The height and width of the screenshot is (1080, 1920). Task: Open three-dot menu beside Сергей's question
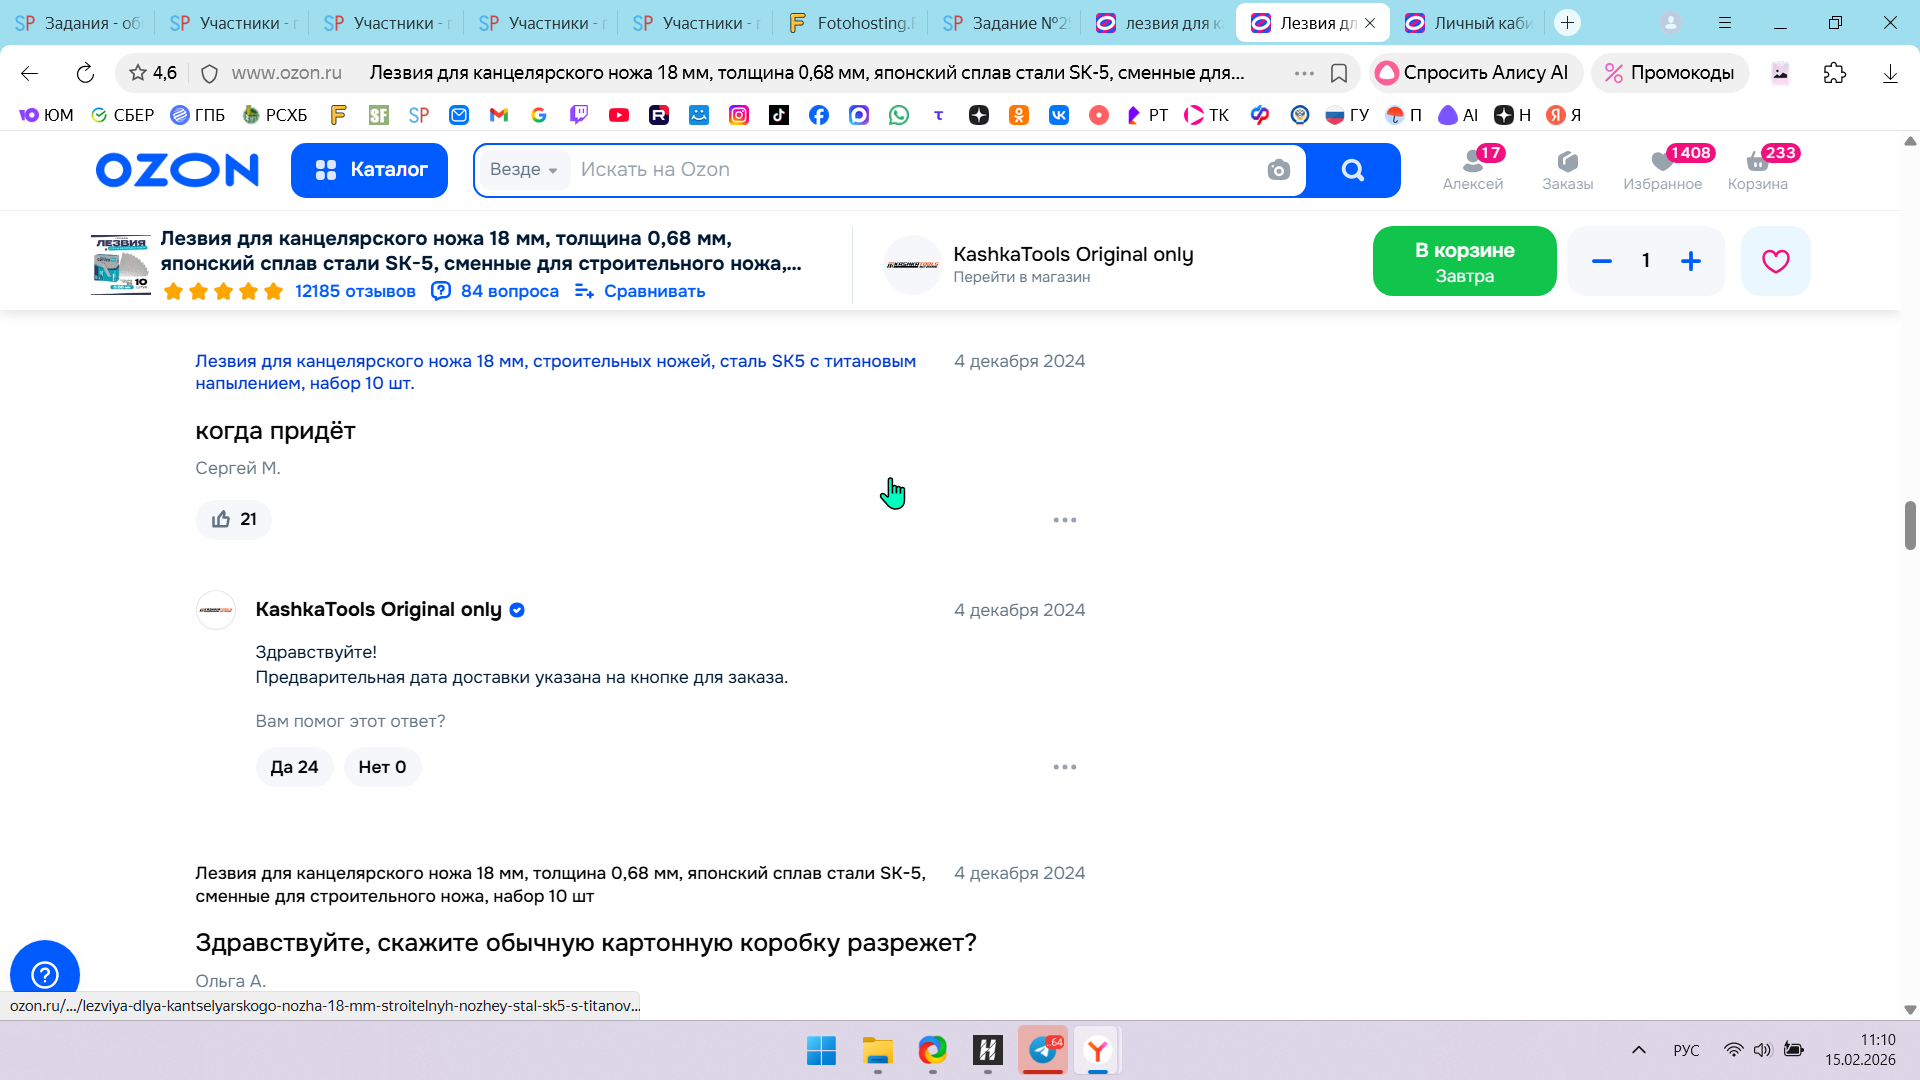click(x=1064, y=520)
